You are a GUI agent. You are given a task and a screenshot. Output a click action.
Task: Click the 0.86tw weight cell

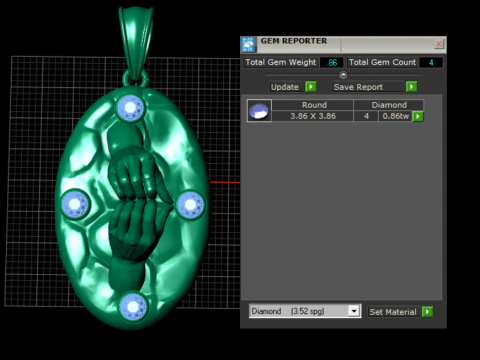point(395,116)
